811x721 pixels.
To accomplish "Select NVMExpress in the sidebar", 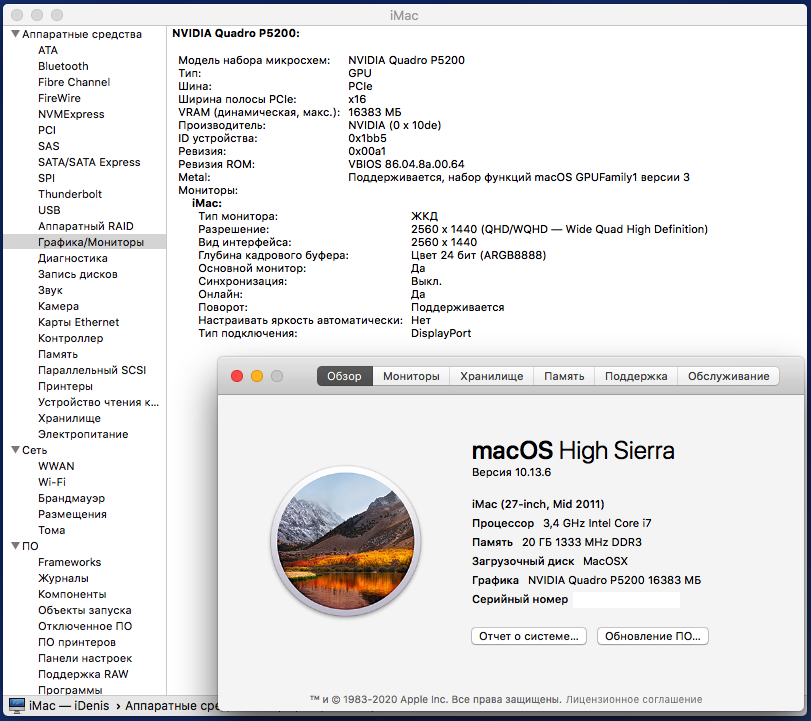I will 71,114.
